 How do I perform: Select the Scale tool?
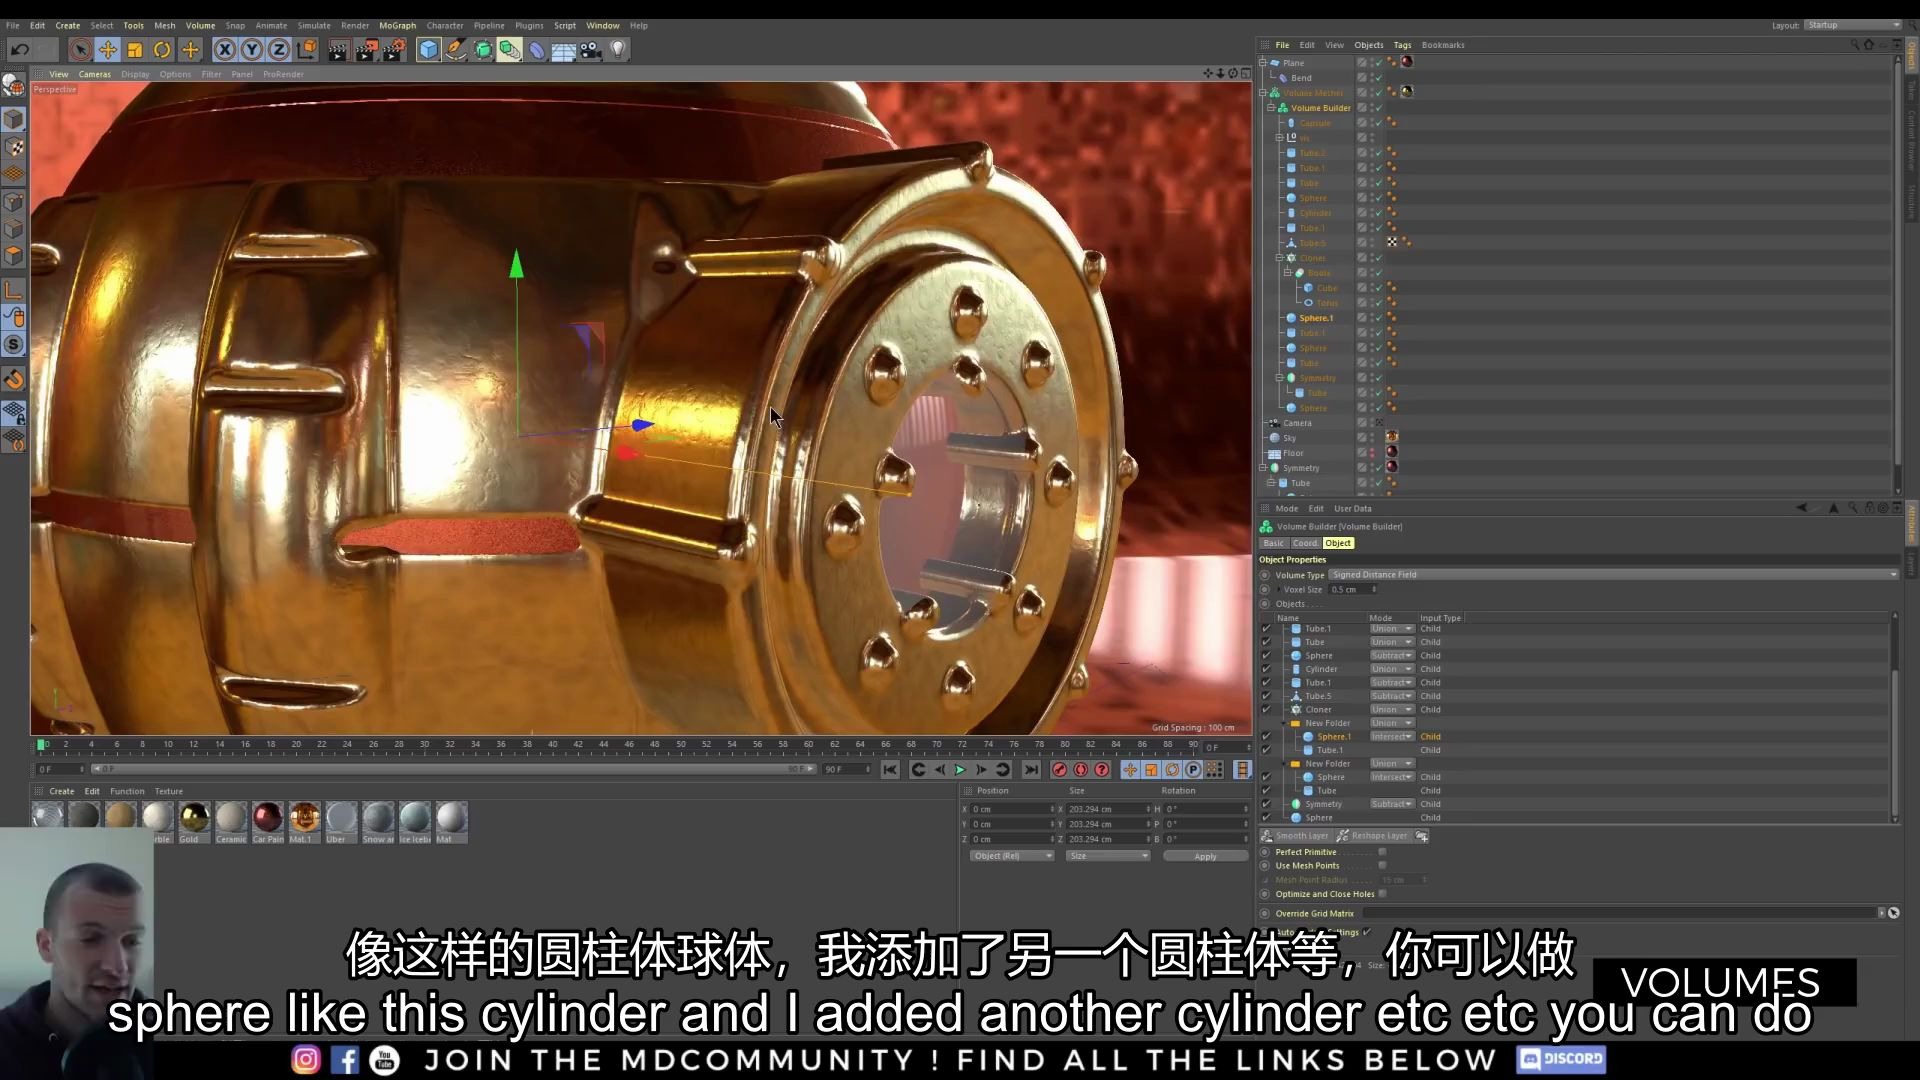pyautogui.click(x=135, y=49)
